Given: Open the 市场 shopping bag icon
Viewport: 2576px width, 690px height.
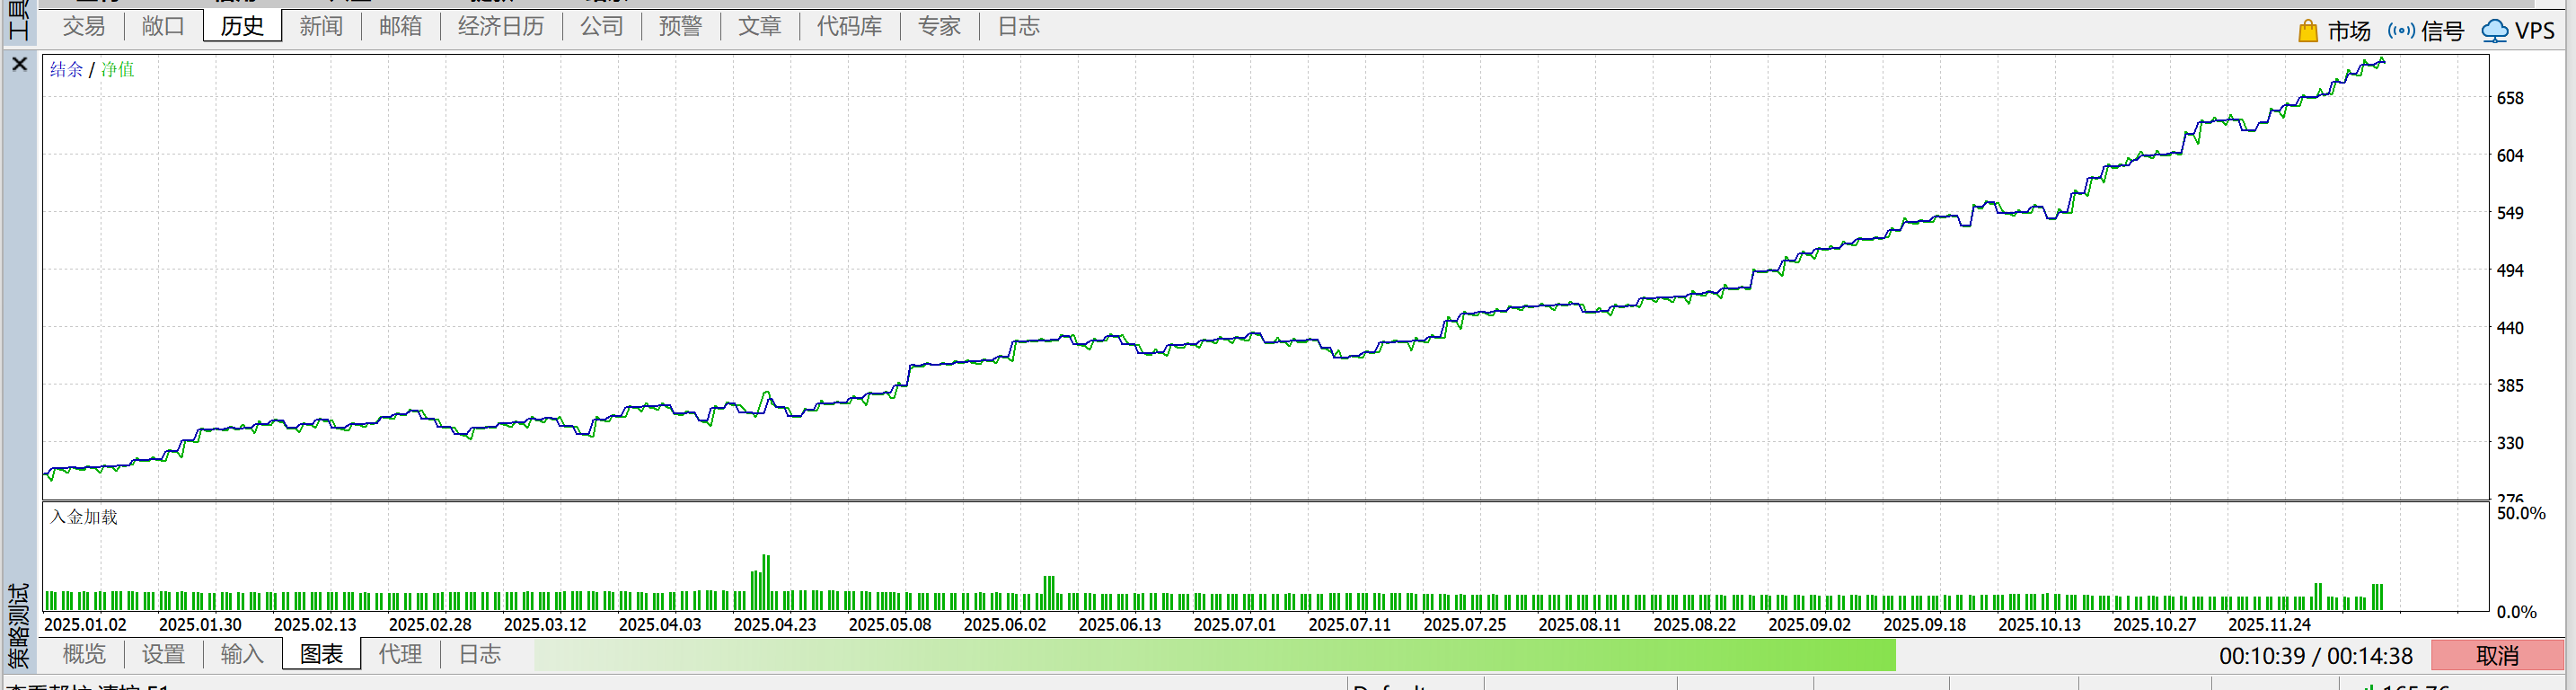Looking at the screenshot, I should pyautogui.click(x=2308, y=31).
